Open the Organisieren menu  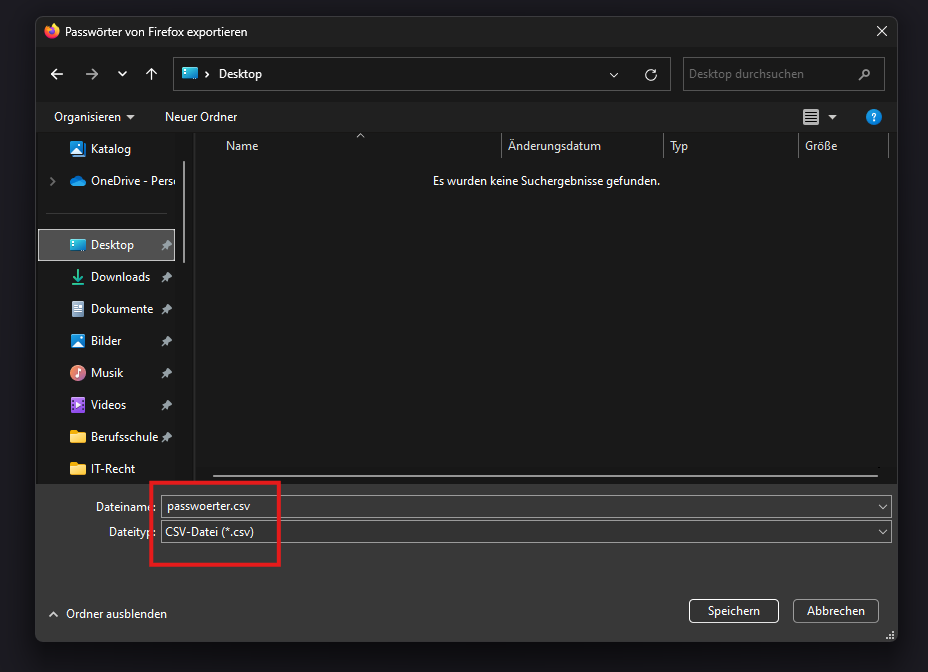94,117
